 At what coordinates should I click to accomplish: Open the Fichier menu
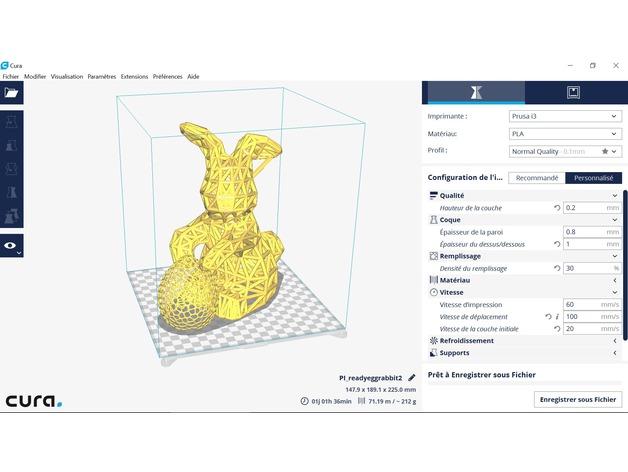[10, 77]
